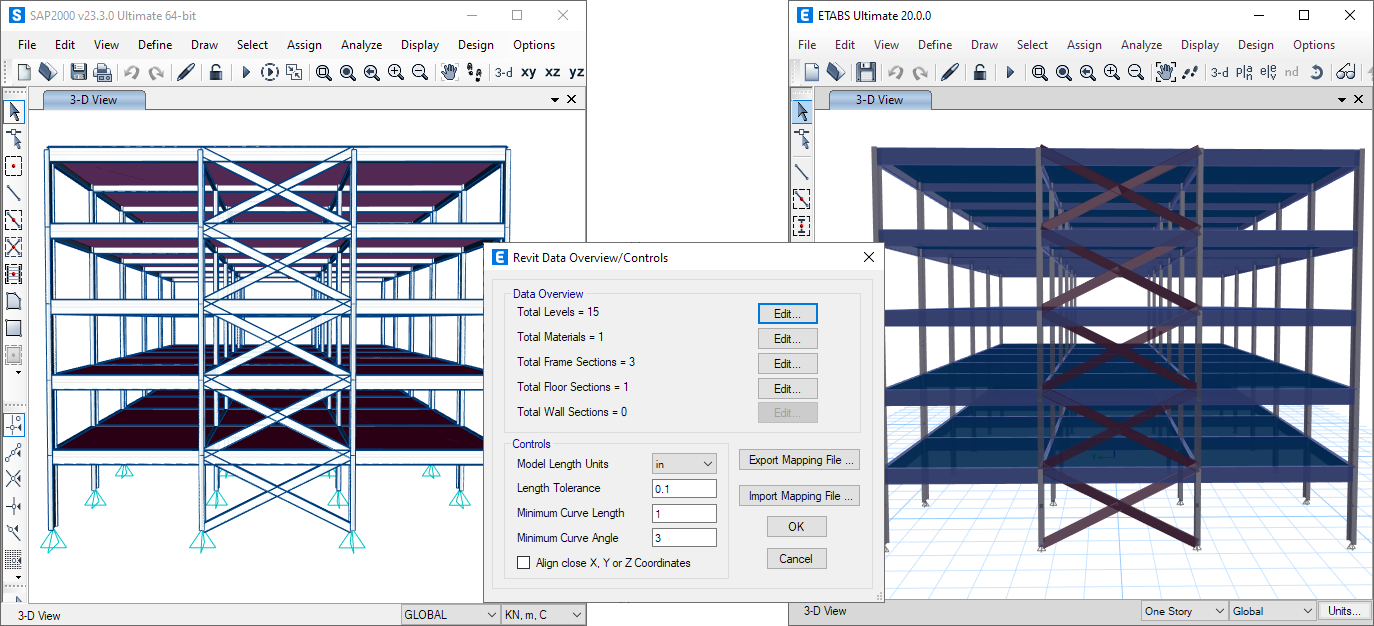
Task: Open Define menu in SAP2000
Action: click(155, 45)
